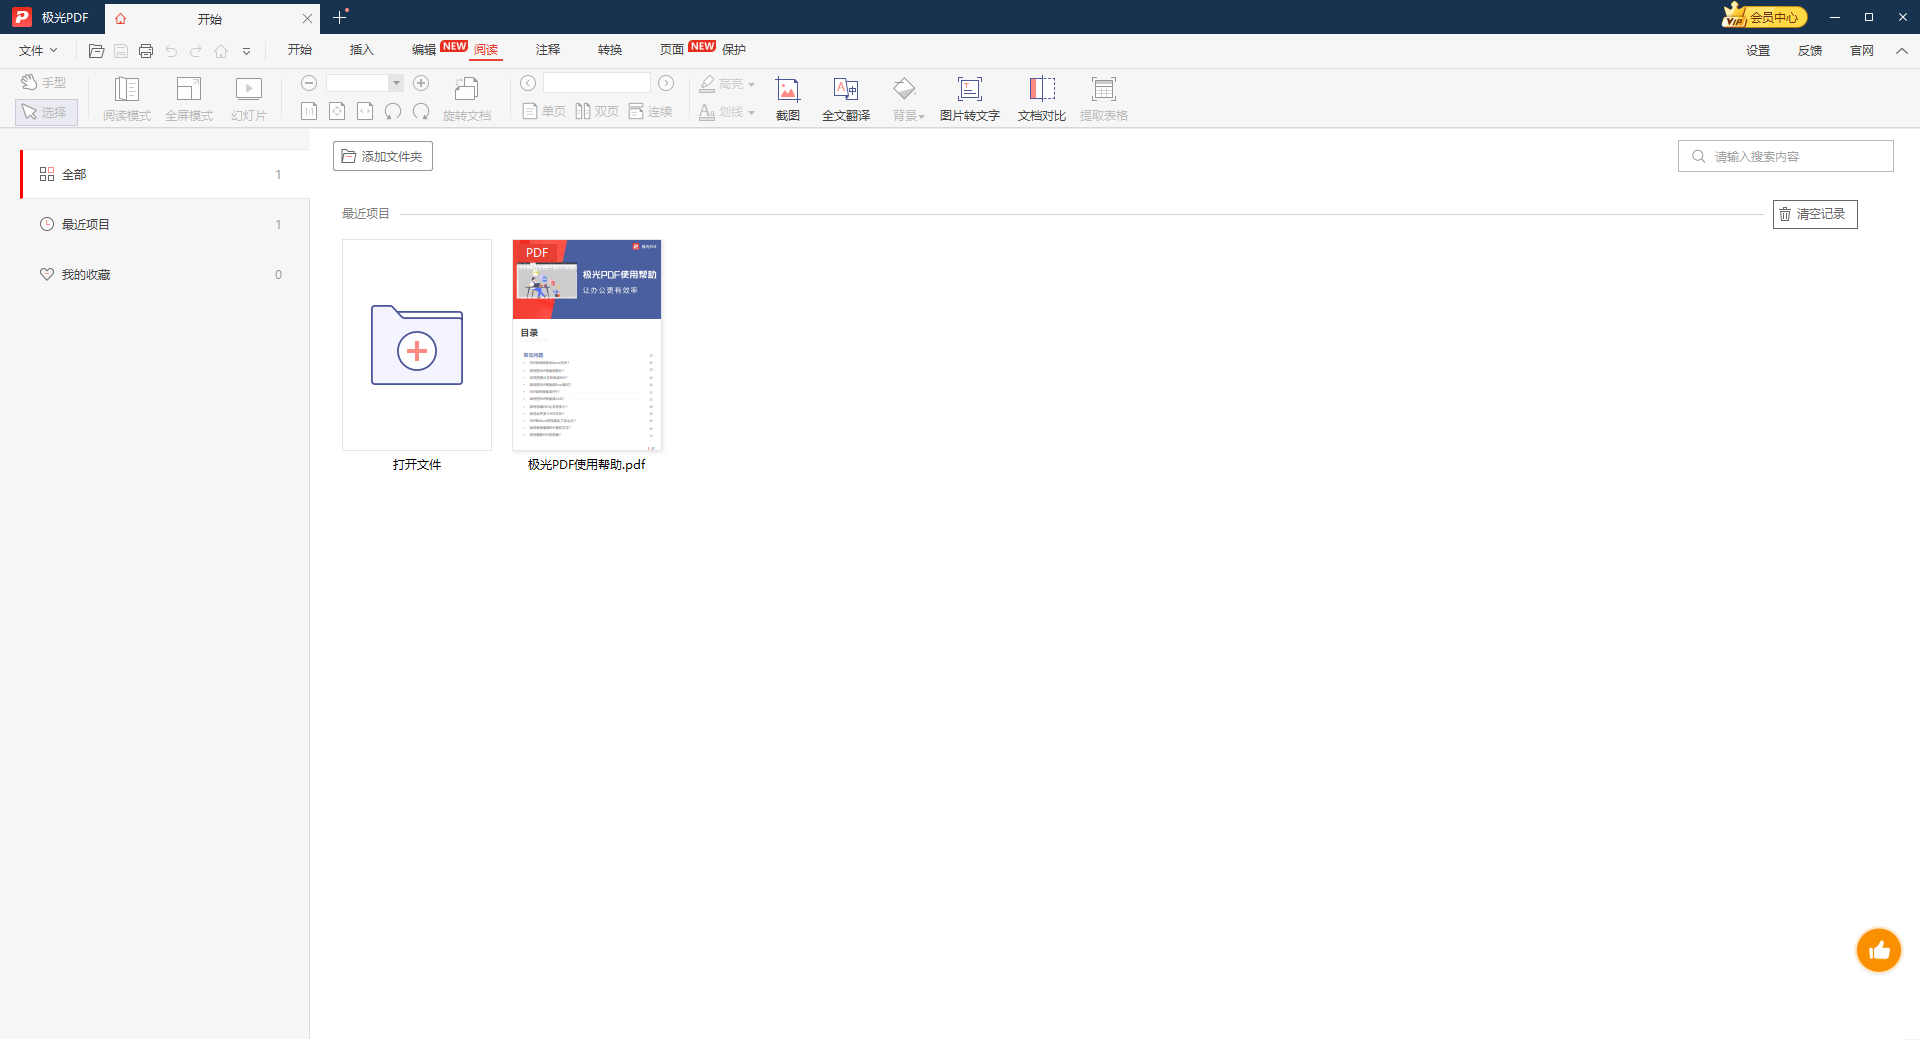Click the zoom in plus icon
The width and height of the screenshot is (1920, 1040).
click(421, 83)
